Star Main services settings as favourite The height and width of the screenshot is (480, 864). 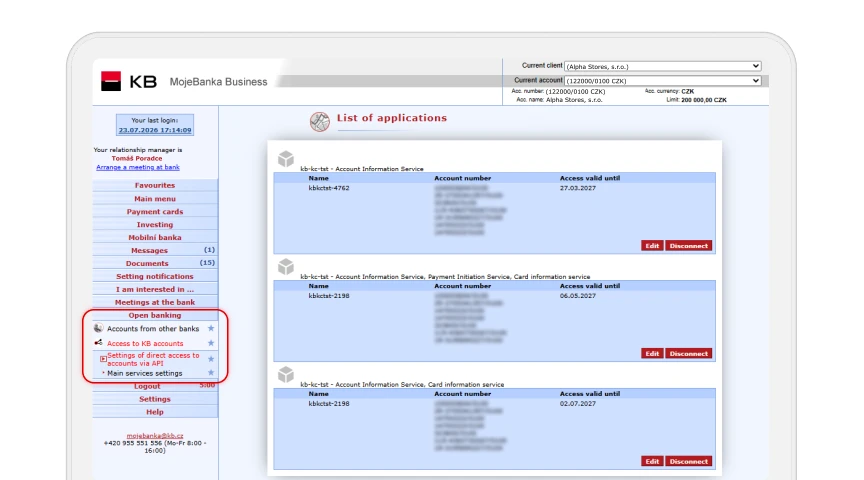click(210, 373)
